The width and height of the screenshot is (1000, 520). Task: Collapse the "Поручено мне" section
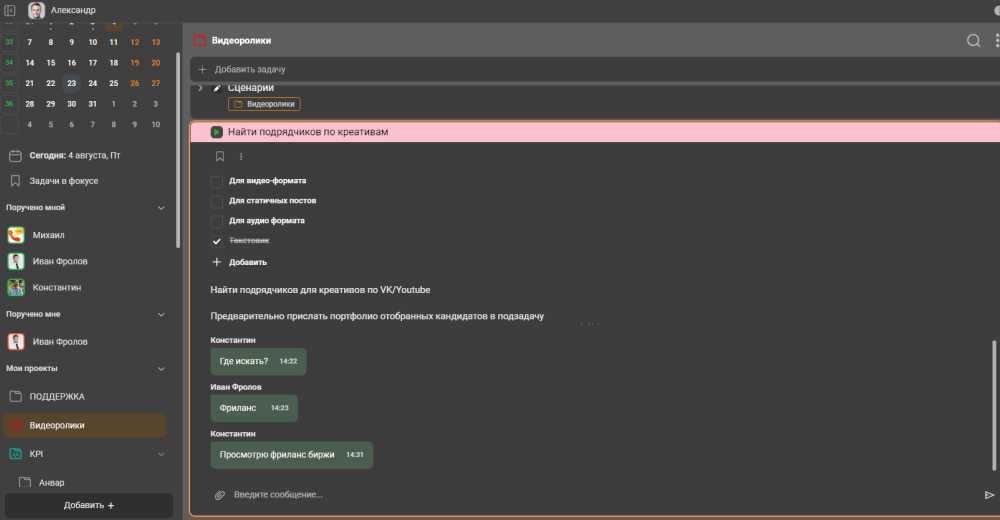(x=162, y=314)
